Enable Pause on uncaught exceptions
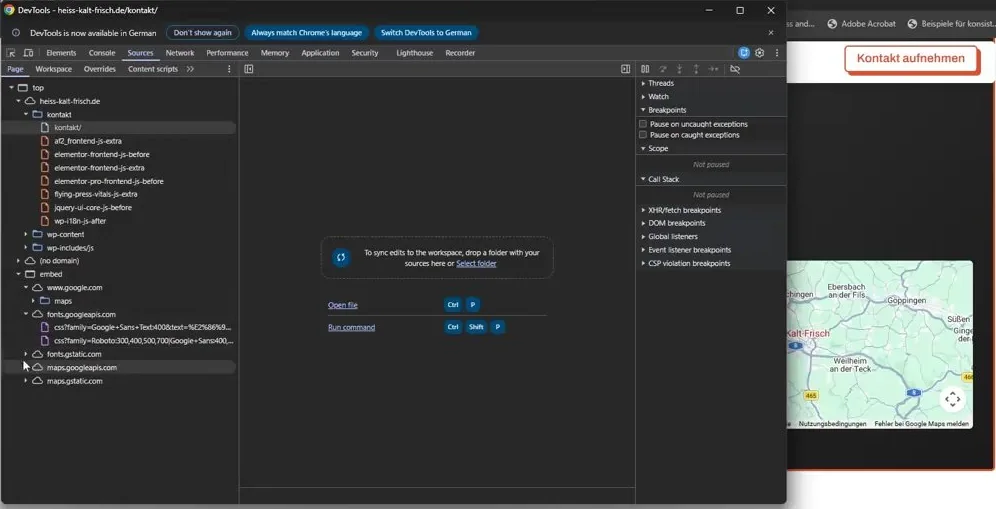The image size is (996, 509). tap(643, 124)
